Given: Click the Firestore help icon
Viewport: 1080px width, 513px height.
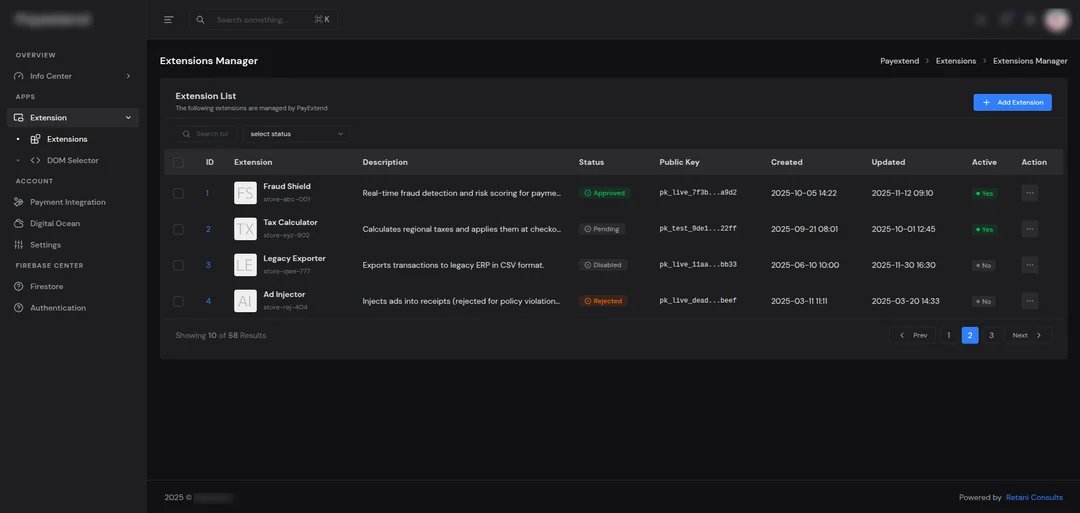Looking at the screenshot, I should 19,286.
